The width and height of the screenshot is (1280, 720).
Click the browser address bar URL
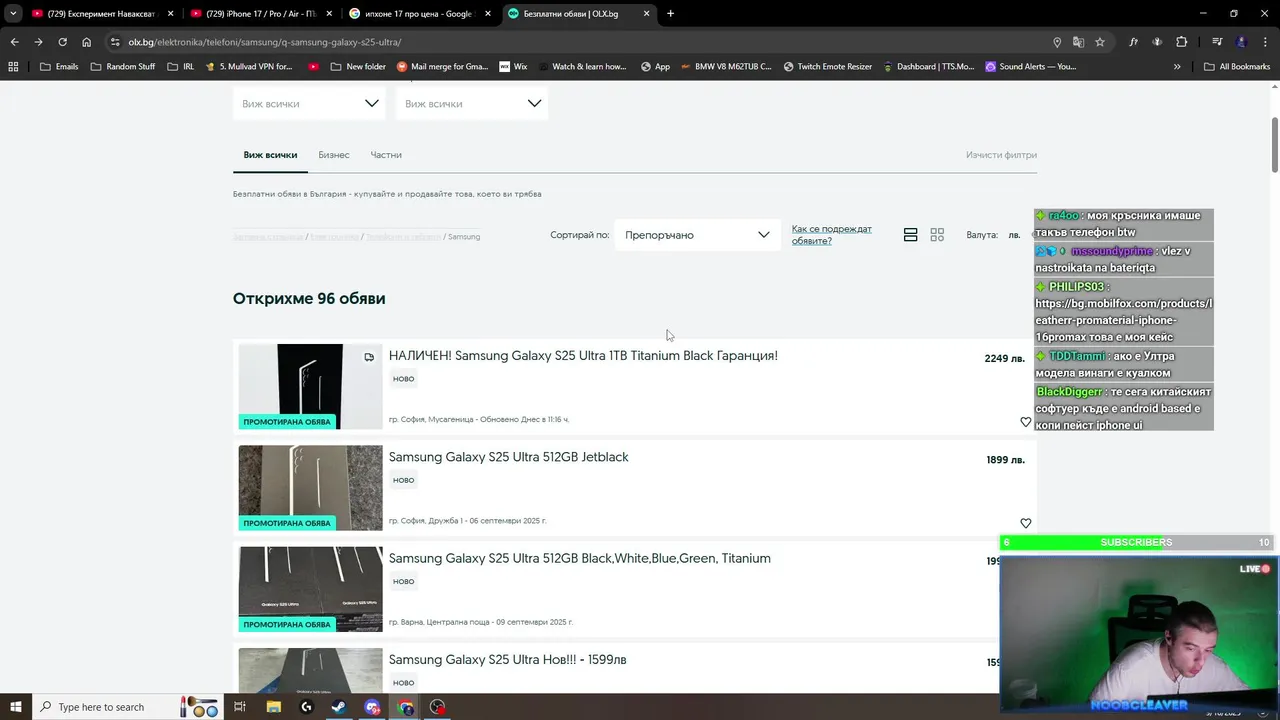click(265, 42)
